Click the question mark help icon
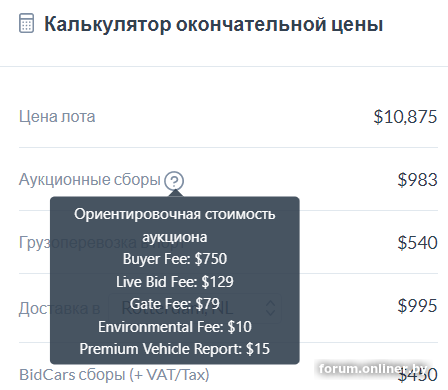The width and height of the screenshot is (448, 390). tap(174, 181)
